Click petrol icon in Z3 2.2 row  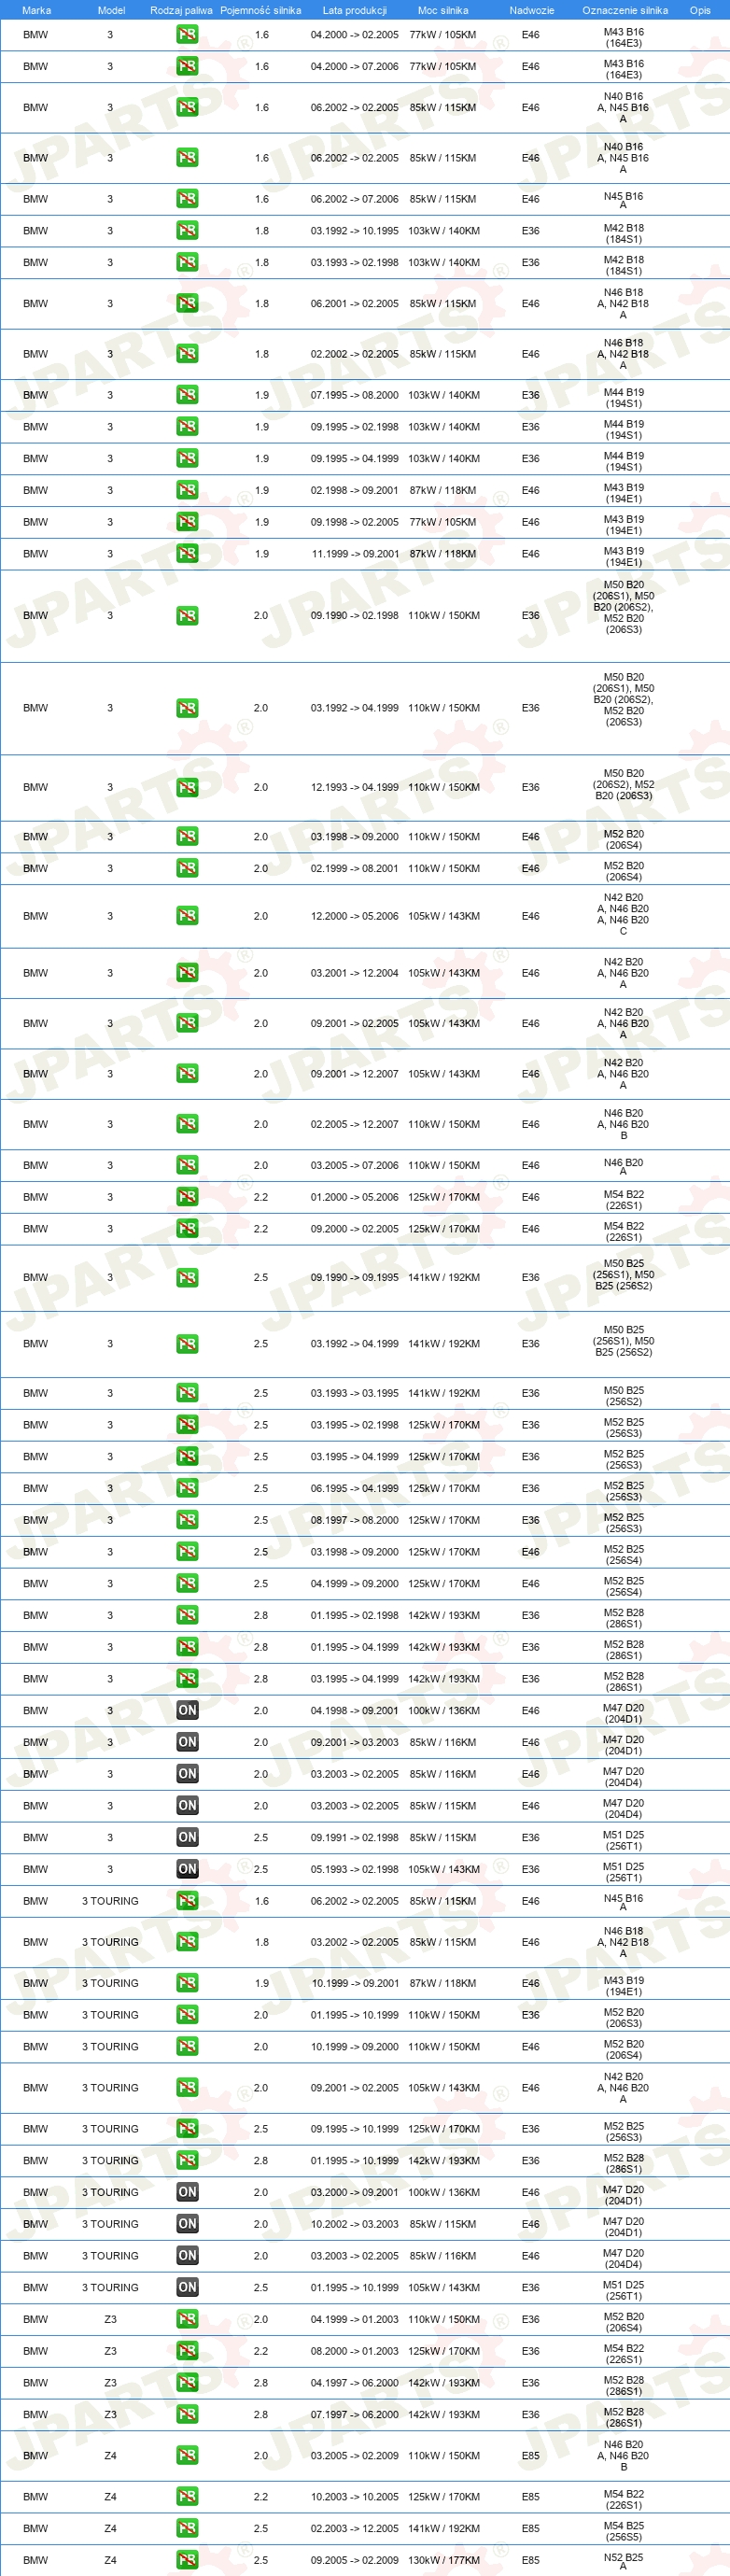tap(187, 2350)
